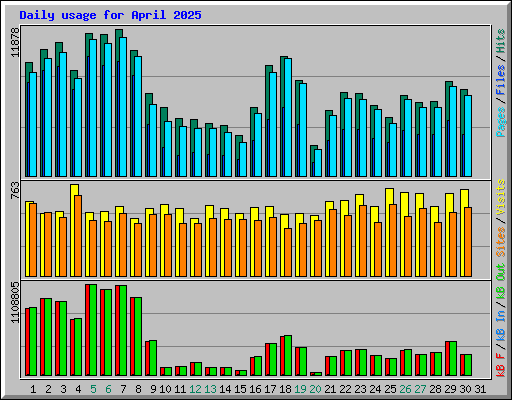Click day label 25 on the x-axis
This screenshot has width=512, height=400.
[390, 389]
